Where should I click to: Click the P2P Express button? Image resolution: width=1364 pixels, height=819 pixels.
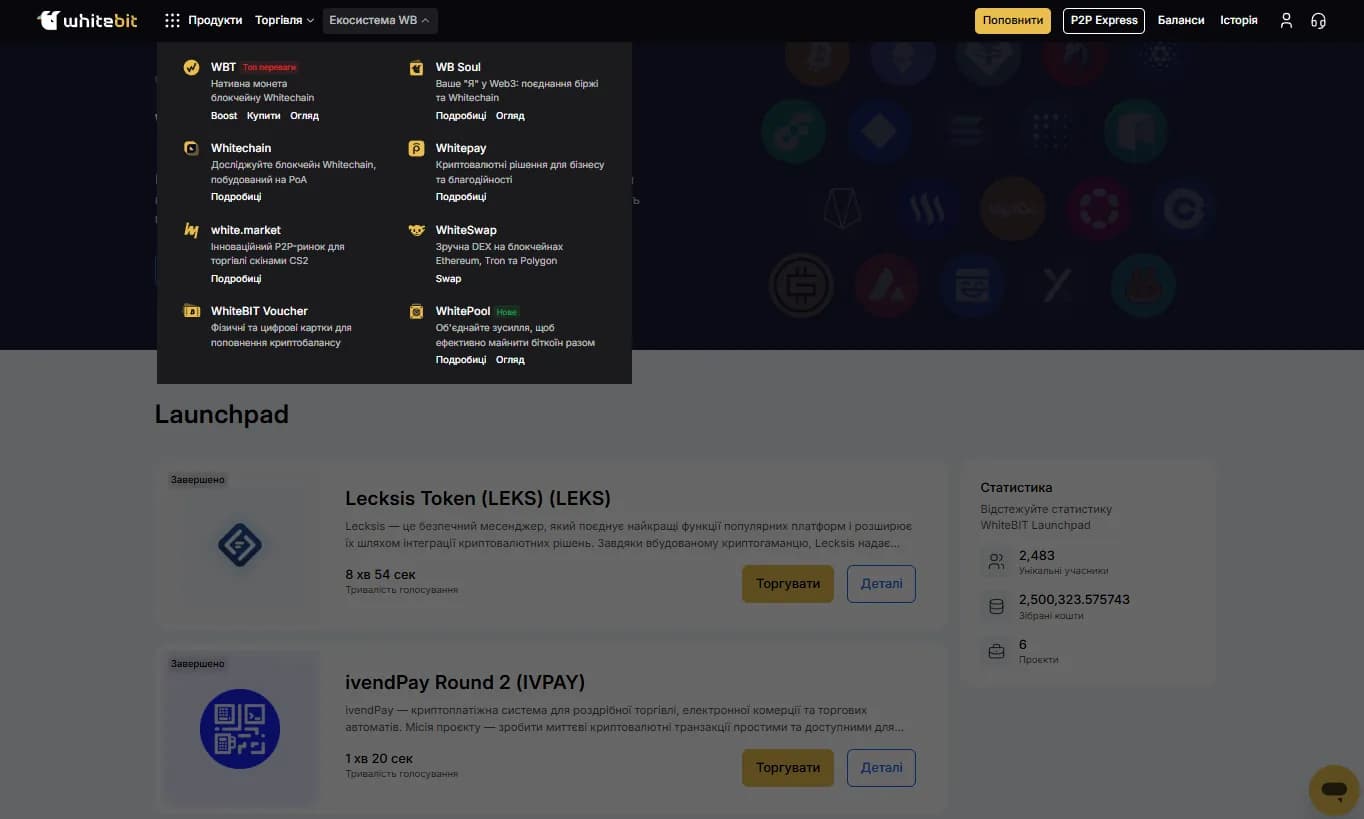[1104, 20]
